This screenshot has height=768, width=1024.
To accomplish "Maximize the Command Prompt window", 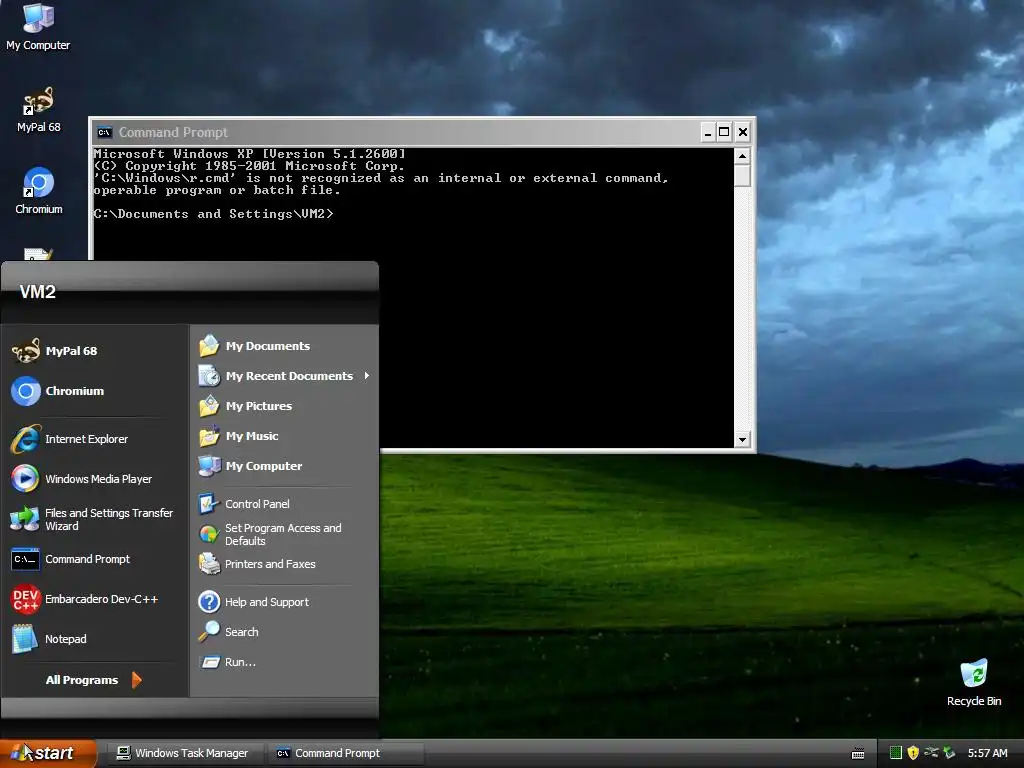I will (x=724, y=133).
